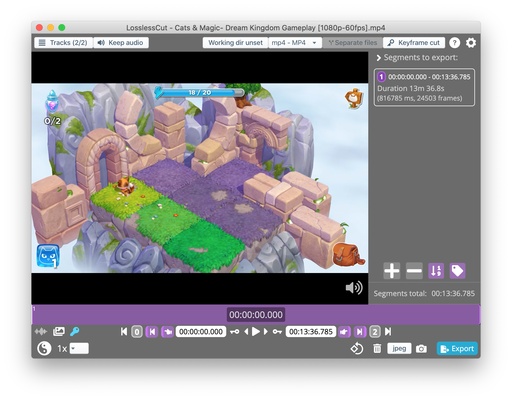Select segment 1 in the export list

tap(424, 87)
